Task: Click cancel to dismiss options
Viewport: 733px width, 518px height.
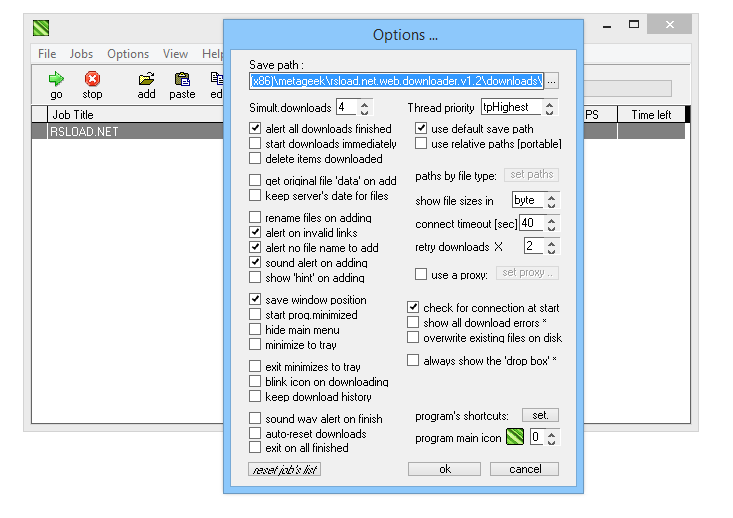Action: point(525,469)
